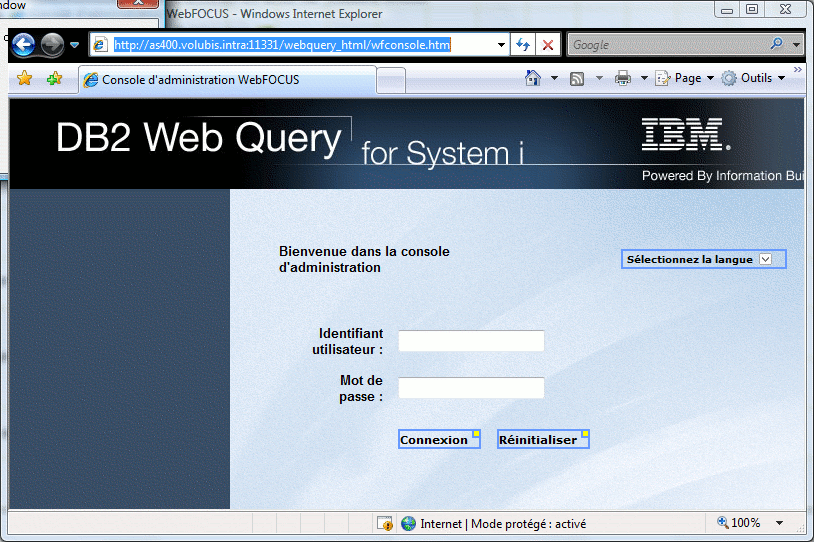Open the Outils menu
This screenshot has height=542, width=814.
(753, 78)
